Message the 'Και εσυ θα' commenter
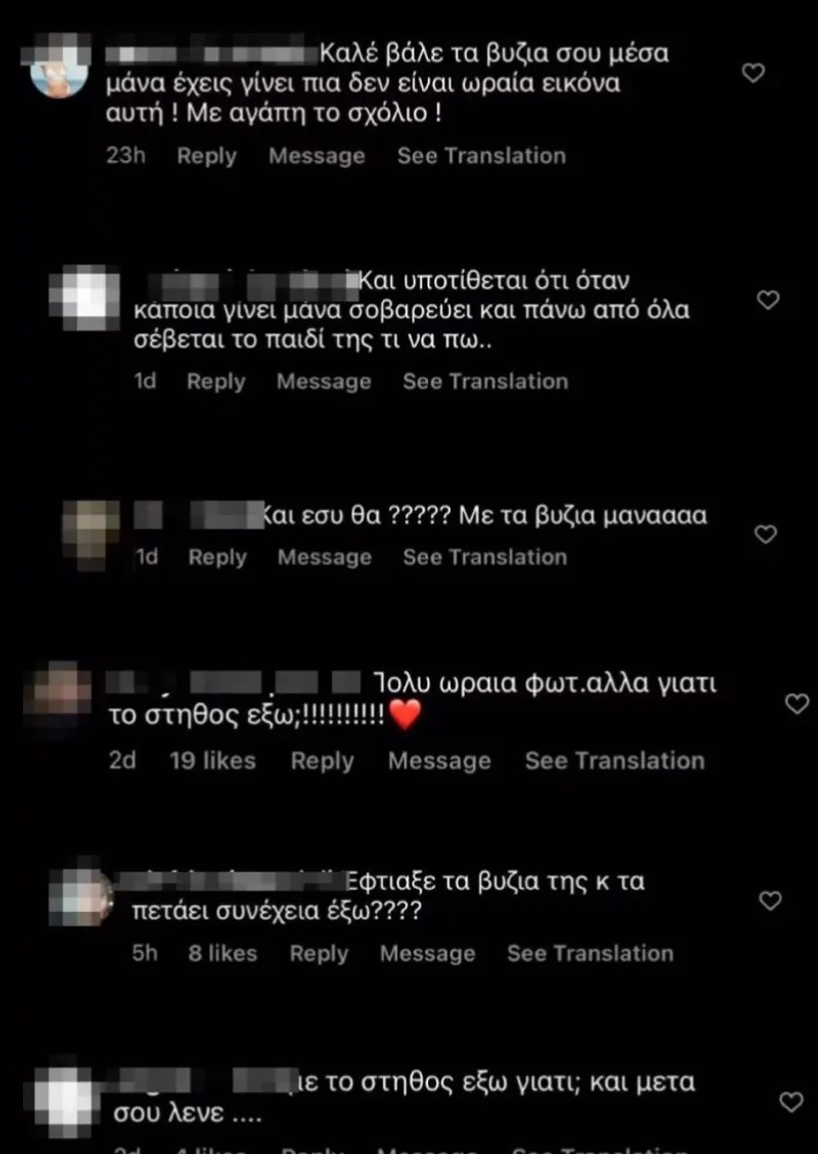The image size is (818, 1154). (325, 557)
